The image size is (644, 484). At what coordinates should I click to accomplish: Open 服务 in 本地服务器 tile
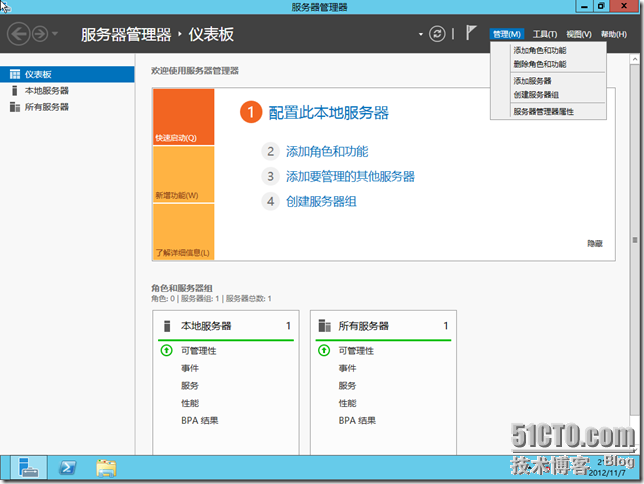(x=190, y=386)
